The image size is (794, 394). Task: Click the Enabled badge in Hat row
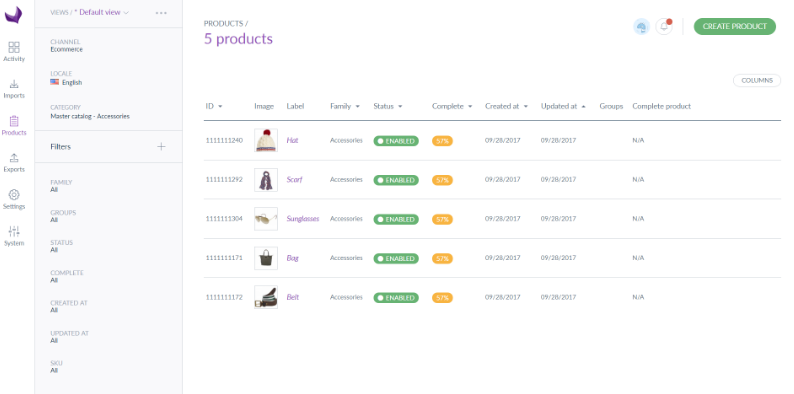pyautogui.click(x=396, y=141)
